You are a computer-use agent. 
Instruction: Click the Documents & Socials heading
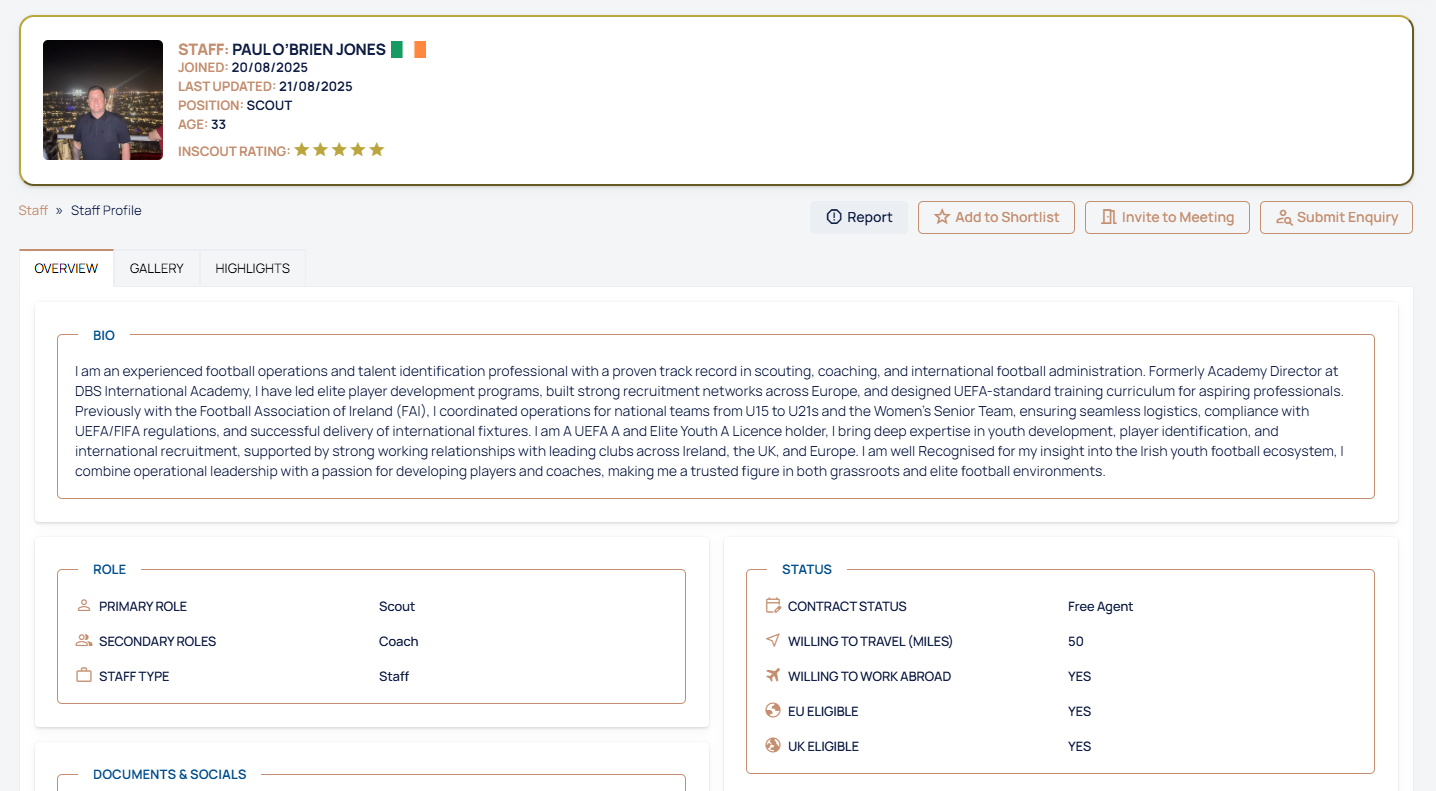[x=170, y=774]
